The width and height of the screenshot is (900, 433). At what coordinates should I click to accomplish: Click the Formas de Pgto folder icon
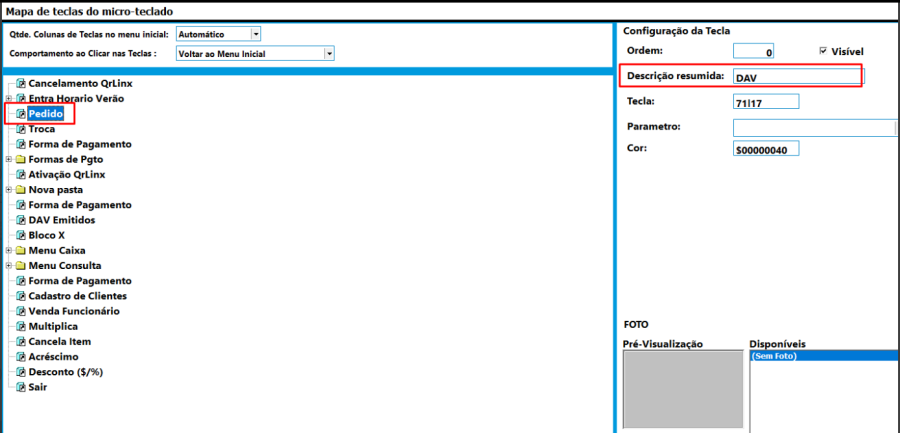coord(21,160)
